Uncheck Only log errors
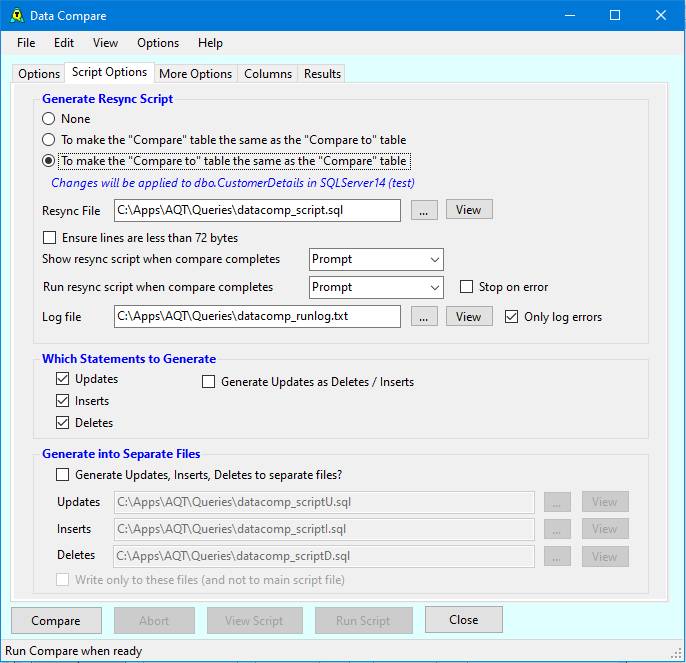 pos(553,317)
